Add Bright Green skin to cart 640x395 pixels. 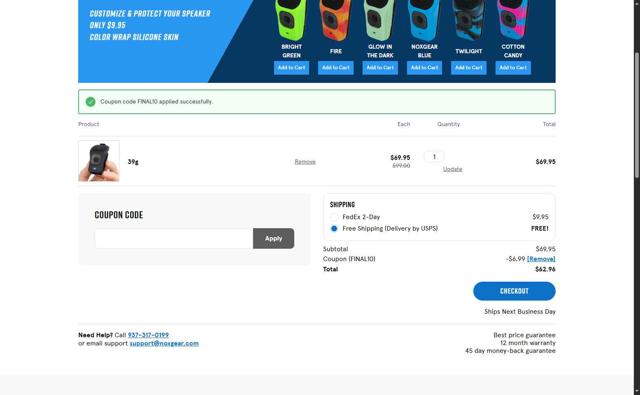[291, 68]
